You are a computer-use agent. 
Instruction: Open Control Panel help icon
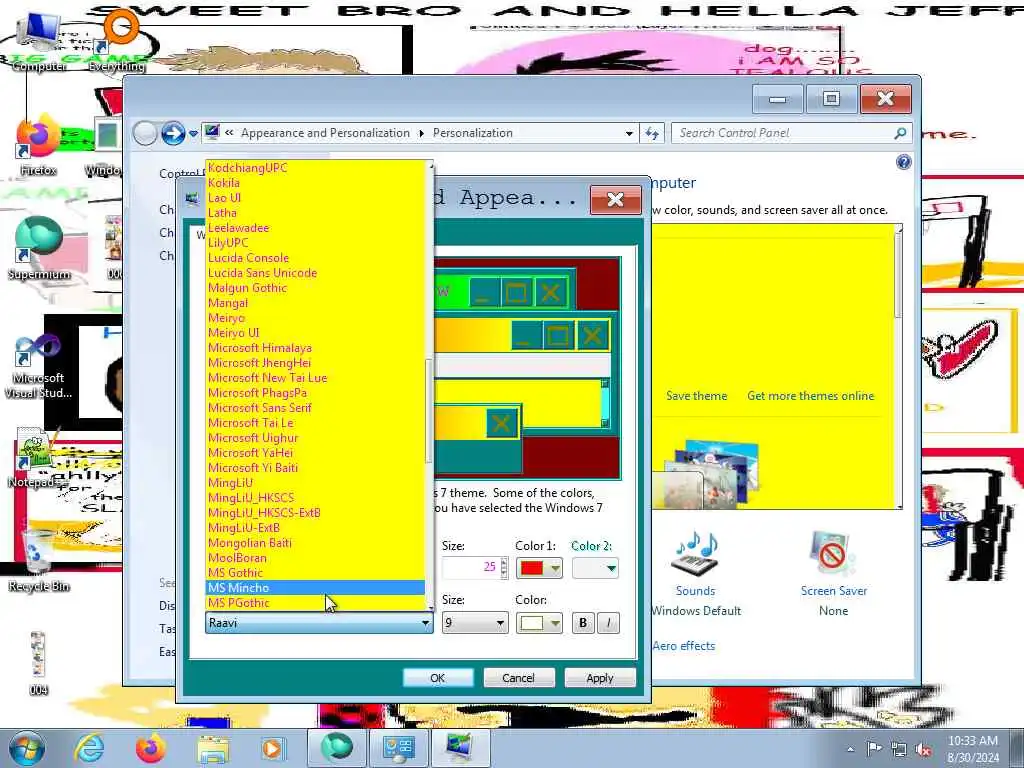[904, 162]
